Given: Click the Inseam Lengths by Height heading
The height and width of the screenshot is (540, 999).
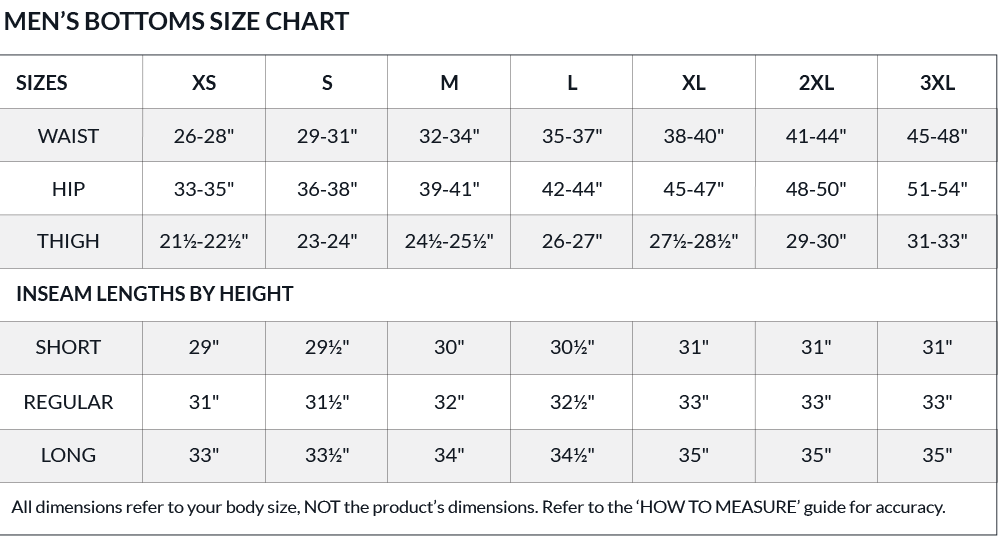Looking at the screenshot, I should (154, 294).
